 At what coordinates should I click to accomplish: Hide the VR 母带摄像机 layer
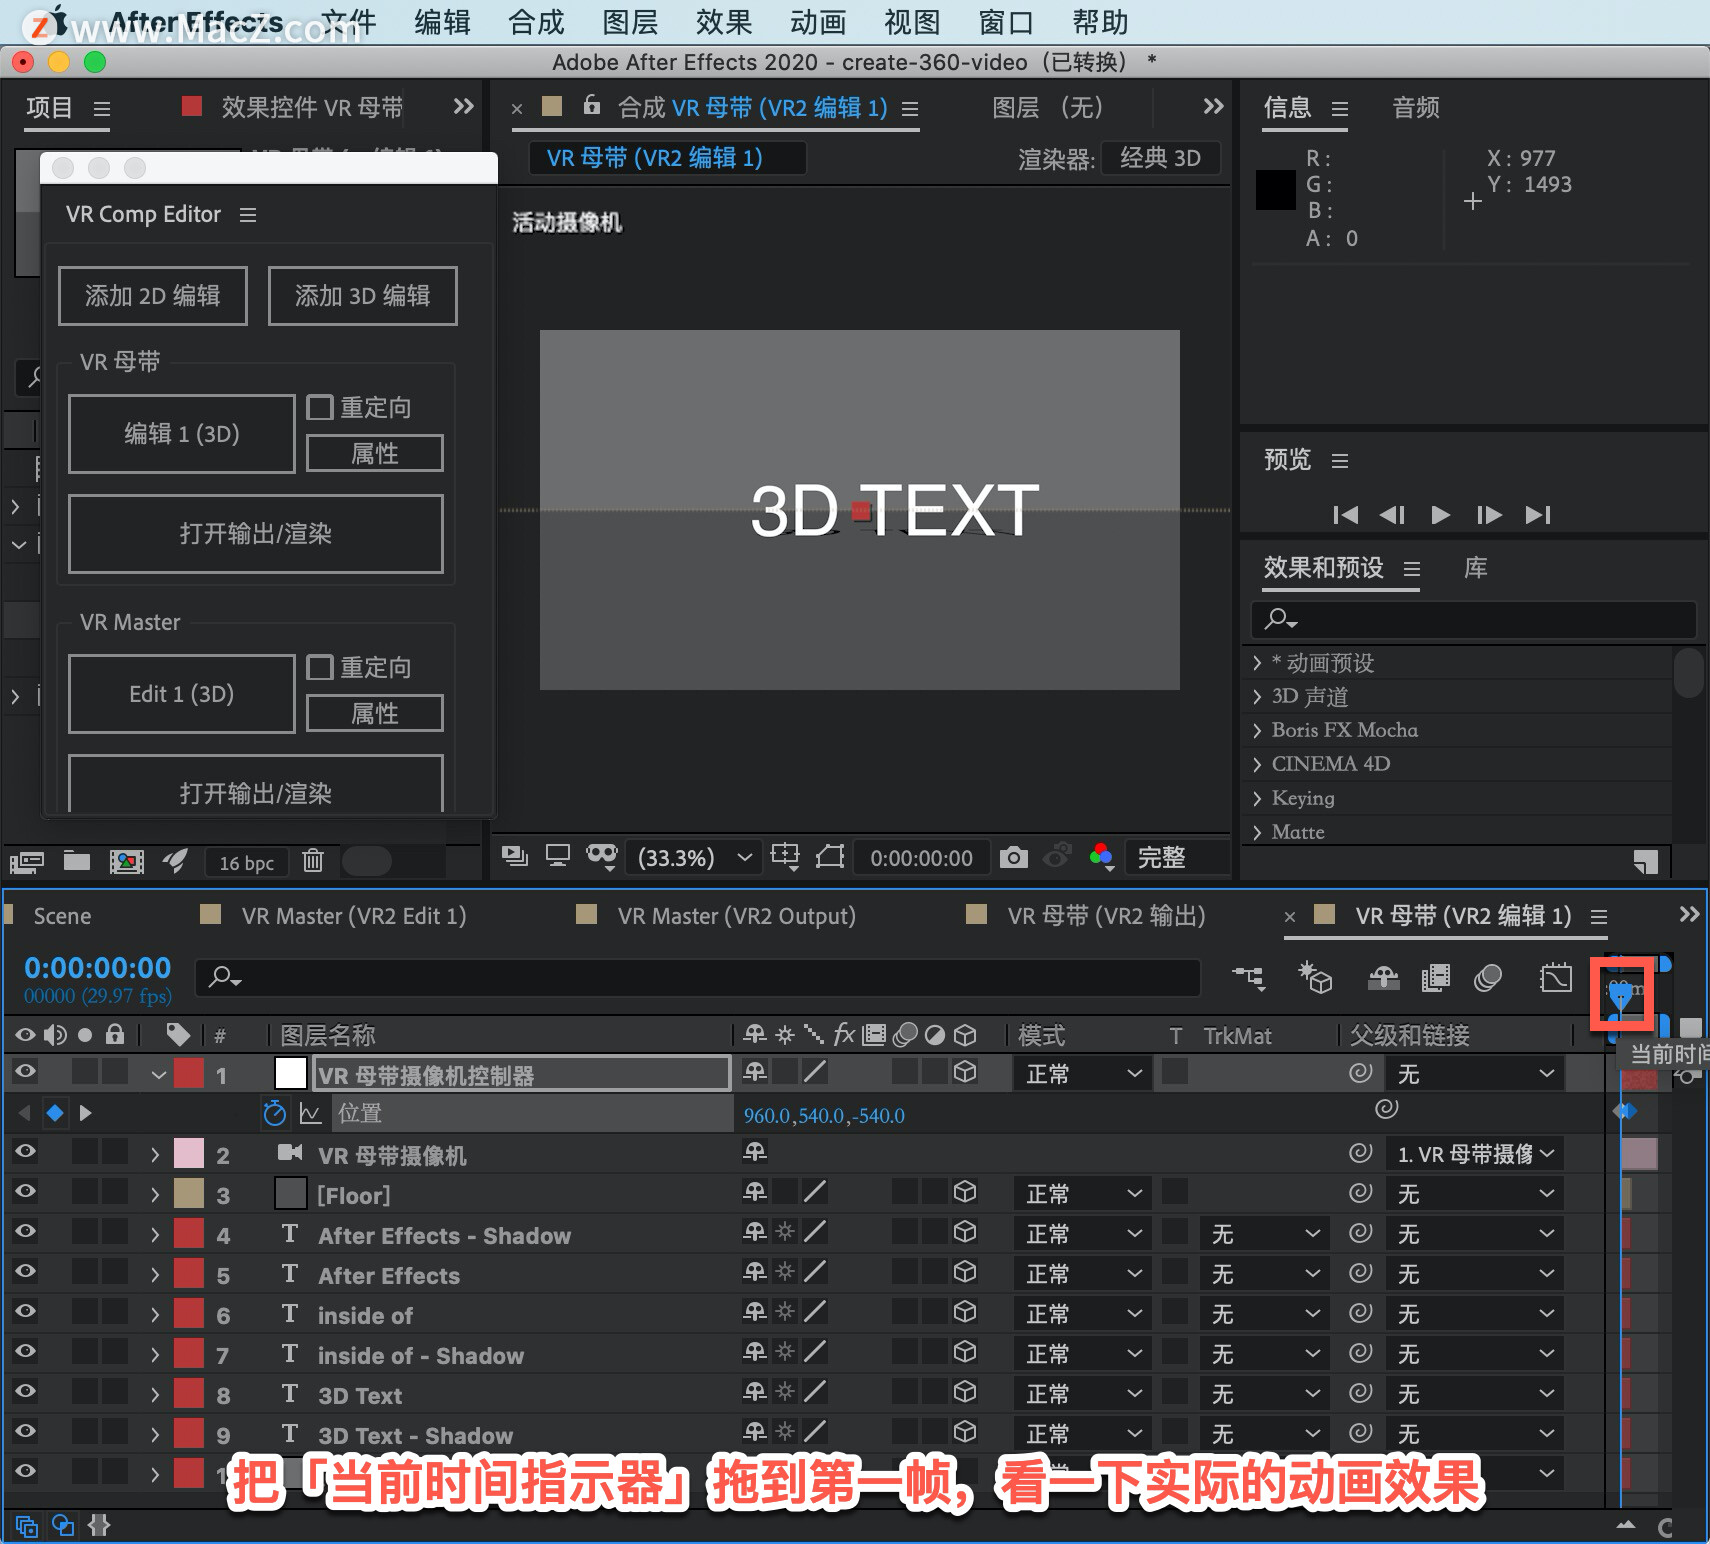[25, 1151]
